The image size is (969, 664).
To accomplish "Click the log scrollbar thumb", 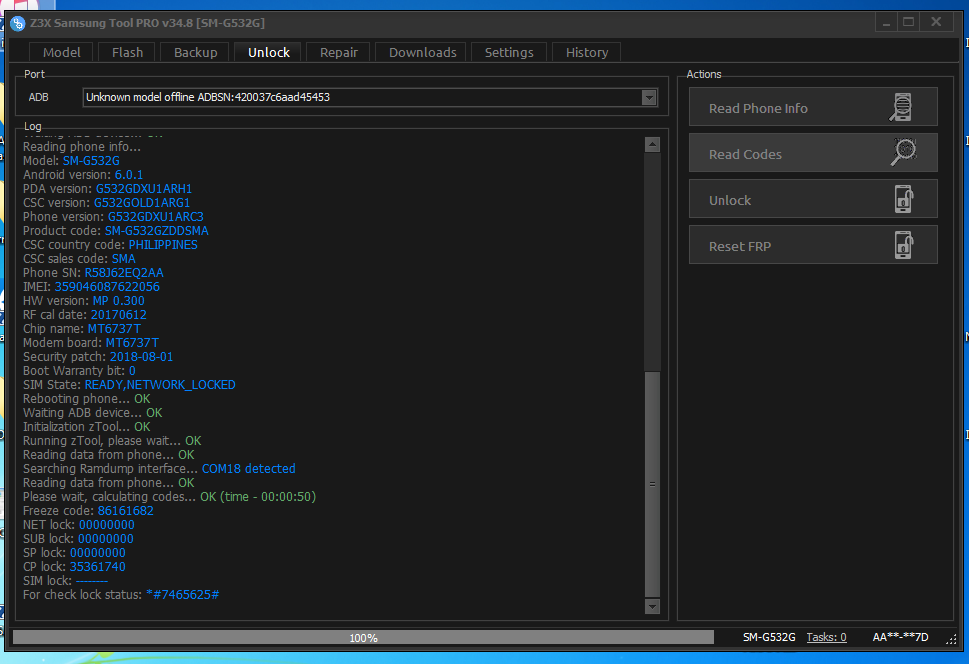I will coord(652,484).
